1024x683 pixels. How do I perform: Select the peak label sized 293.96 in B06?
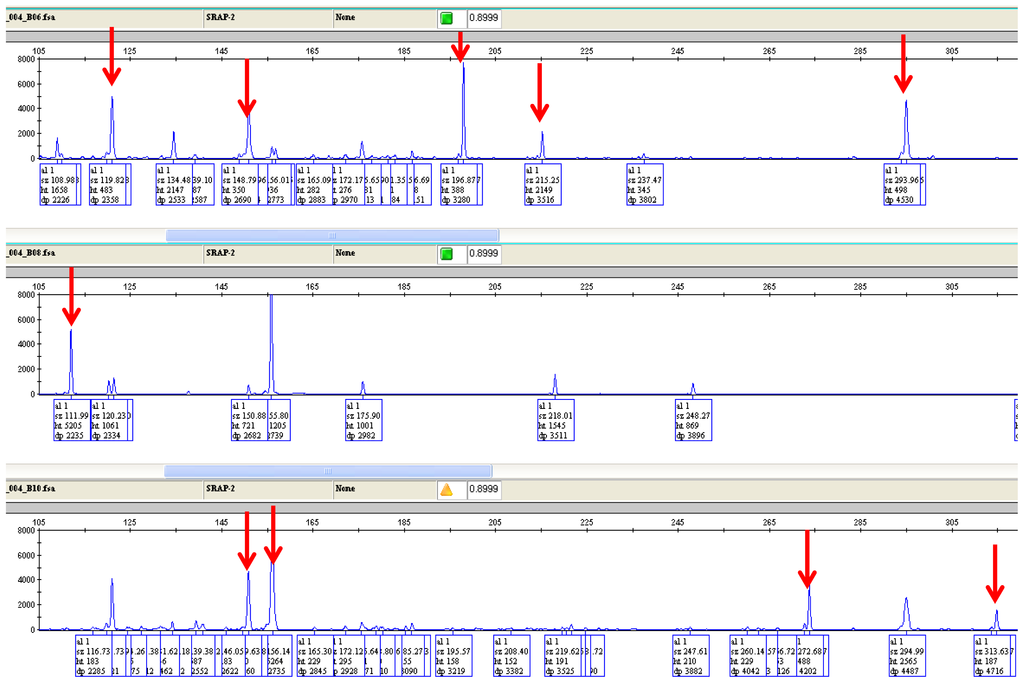click(x=904, y=185)
